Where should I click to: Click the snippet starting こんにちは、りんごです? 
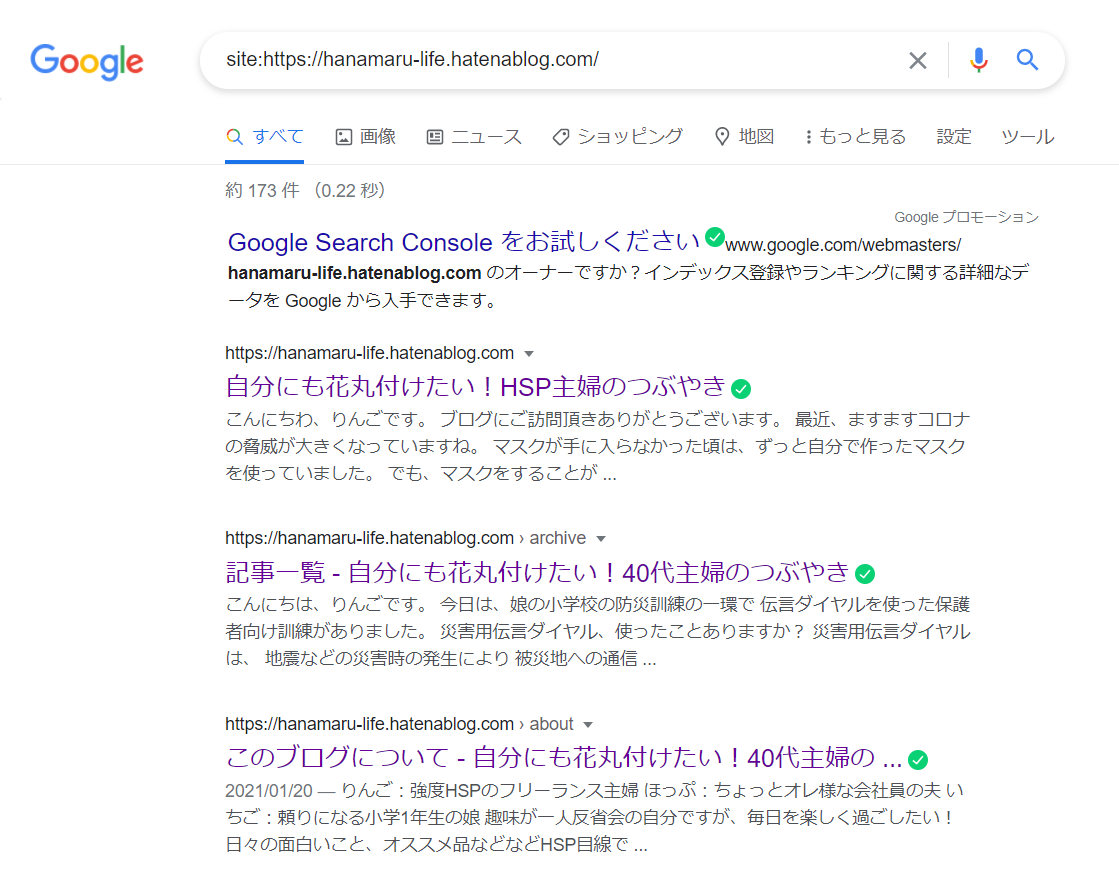tap(598, 631)
